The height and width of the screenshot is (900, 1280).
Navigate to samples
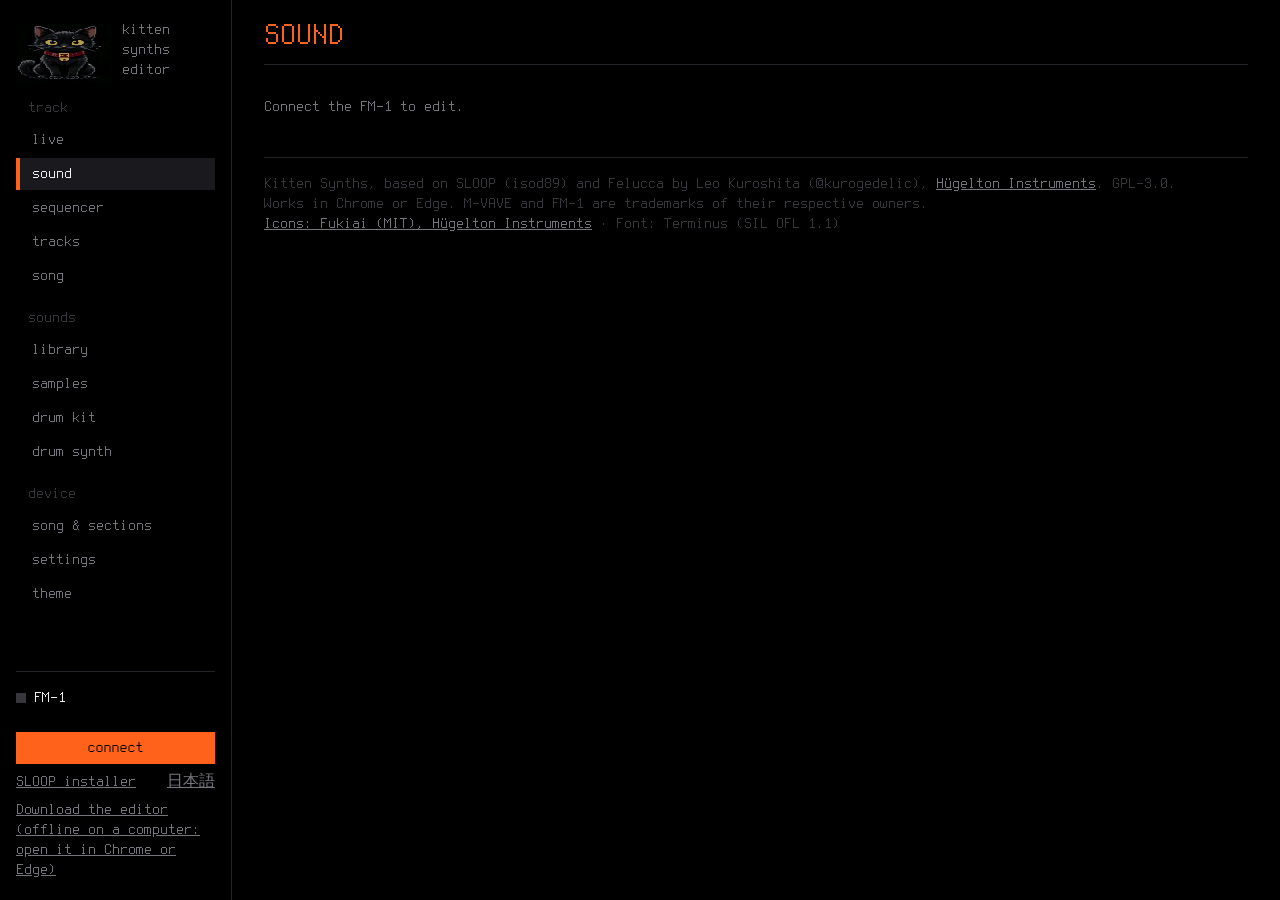point(115,384)
